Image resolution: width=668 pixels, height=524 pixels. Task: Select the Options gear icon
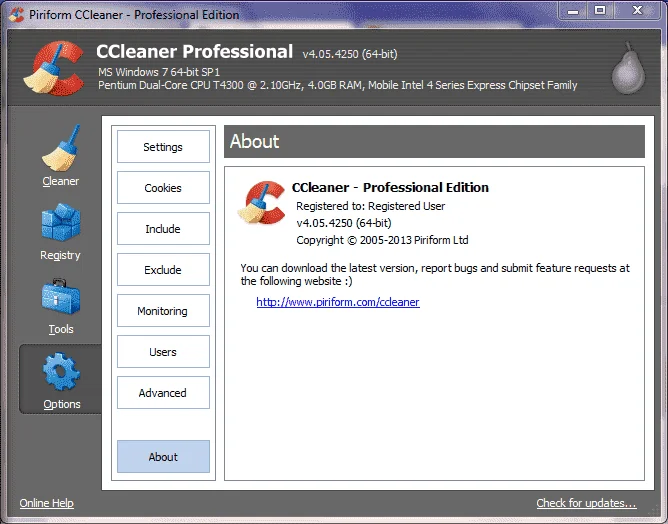pyautogui.click(x=61, y=371)
